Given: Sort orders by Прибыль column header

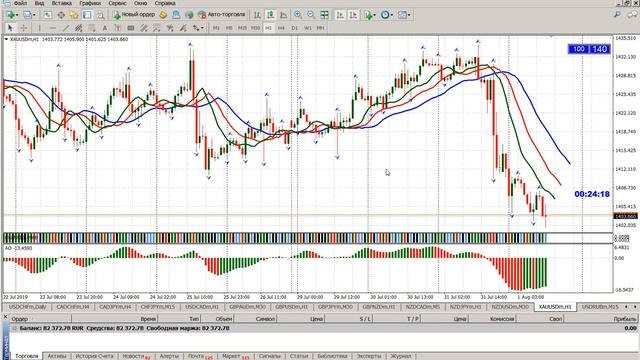Looking at the screenshot, I should [624, 319].
